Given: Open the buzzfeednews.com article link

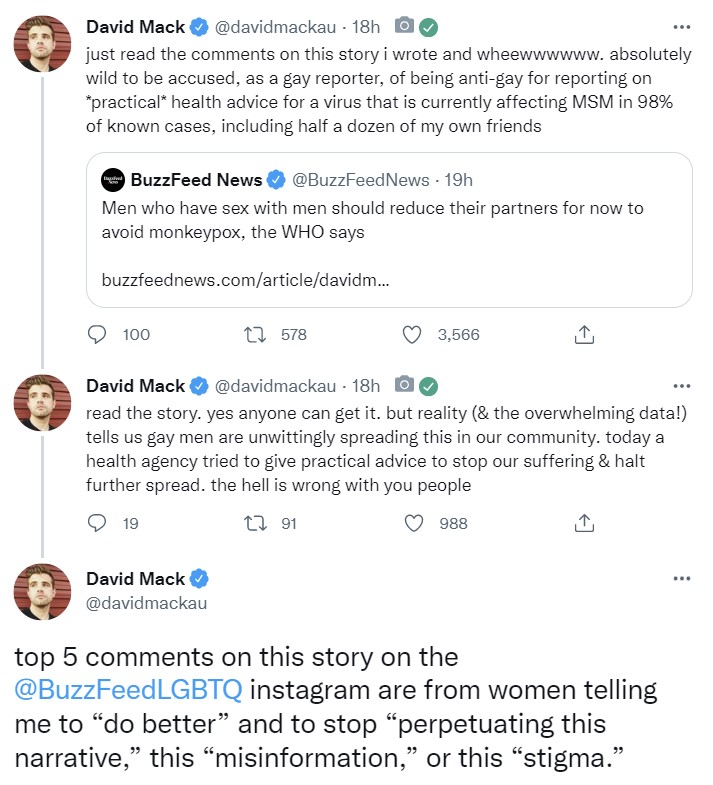Looking at the screenshot, I should [x=245, y=280].
